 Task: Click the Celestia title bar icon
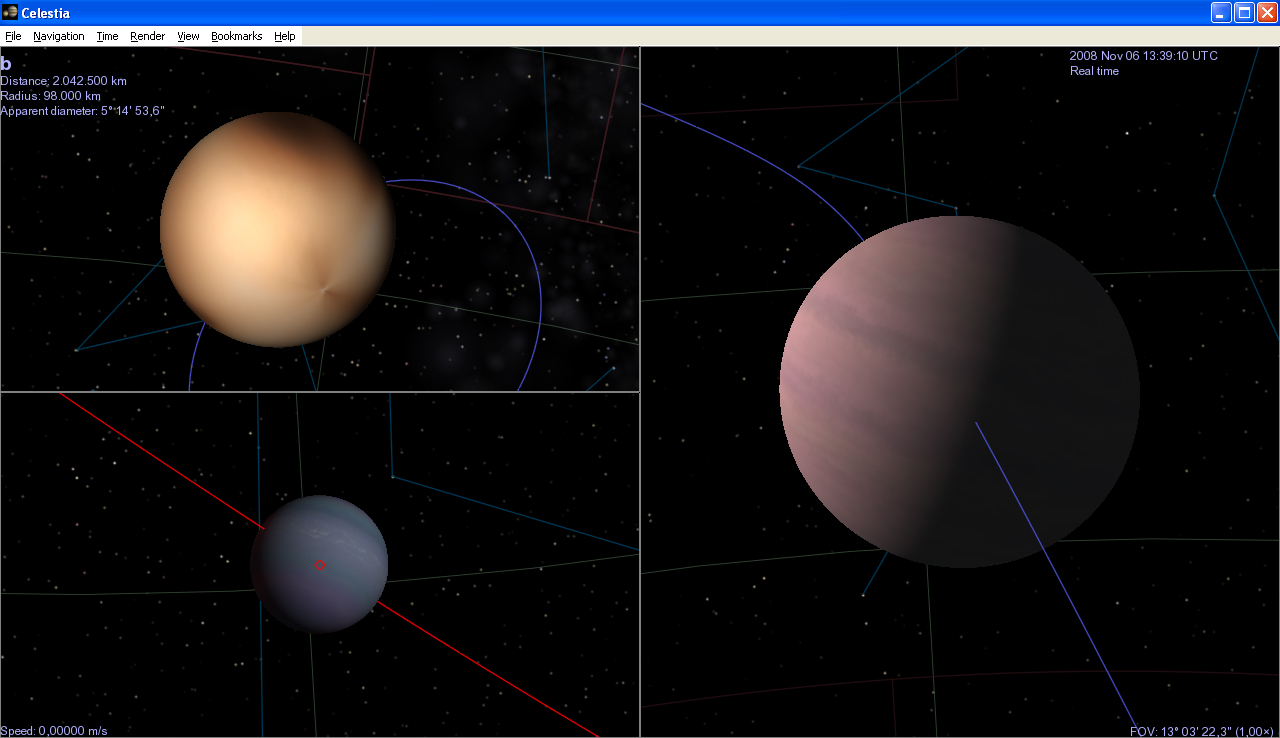click(x=10, y=12)
